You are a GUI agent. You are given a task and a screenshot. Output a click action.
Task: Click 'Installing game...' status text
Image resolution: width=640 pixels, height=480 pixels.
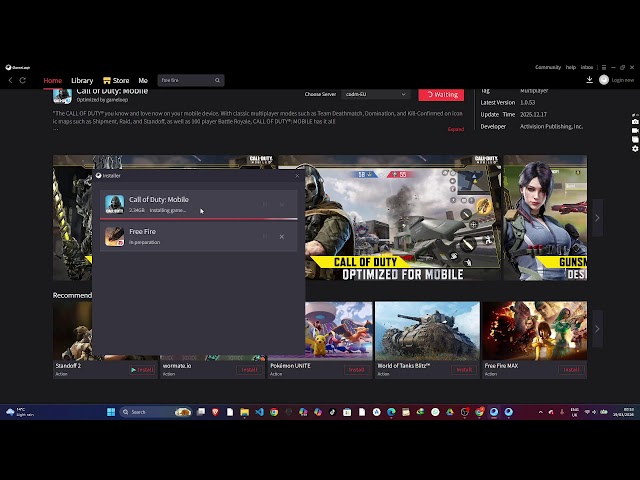pyautogui.click(x=168, y=210)
